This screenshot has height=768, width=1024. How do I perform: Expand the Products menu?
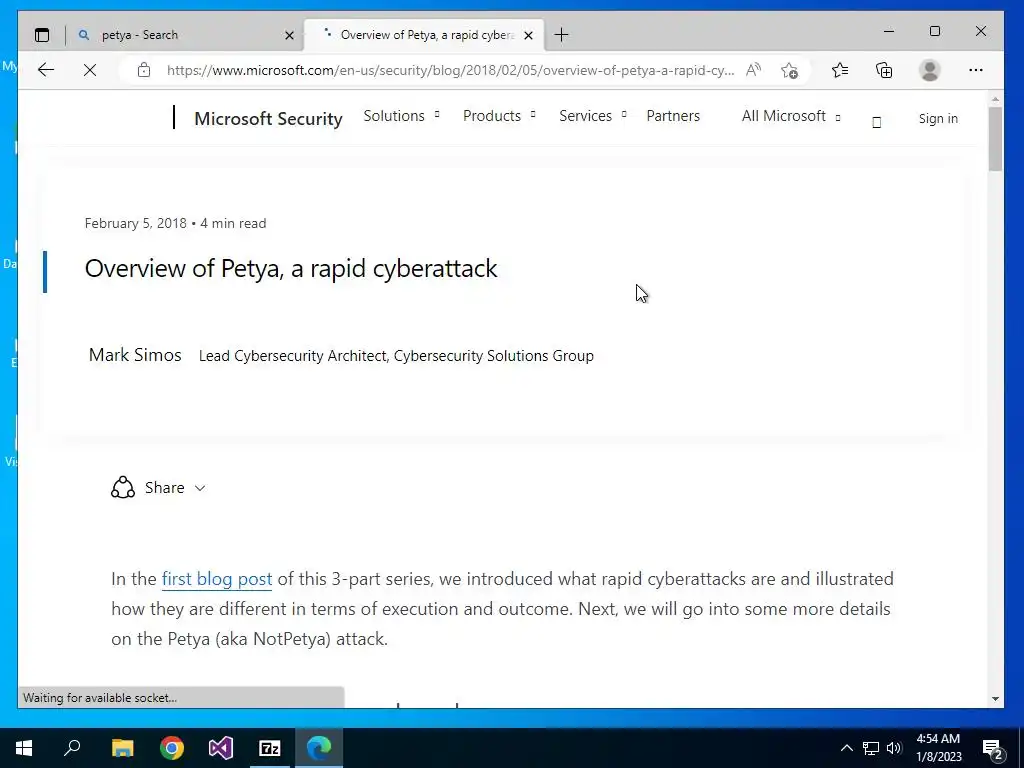pos(498,116)
